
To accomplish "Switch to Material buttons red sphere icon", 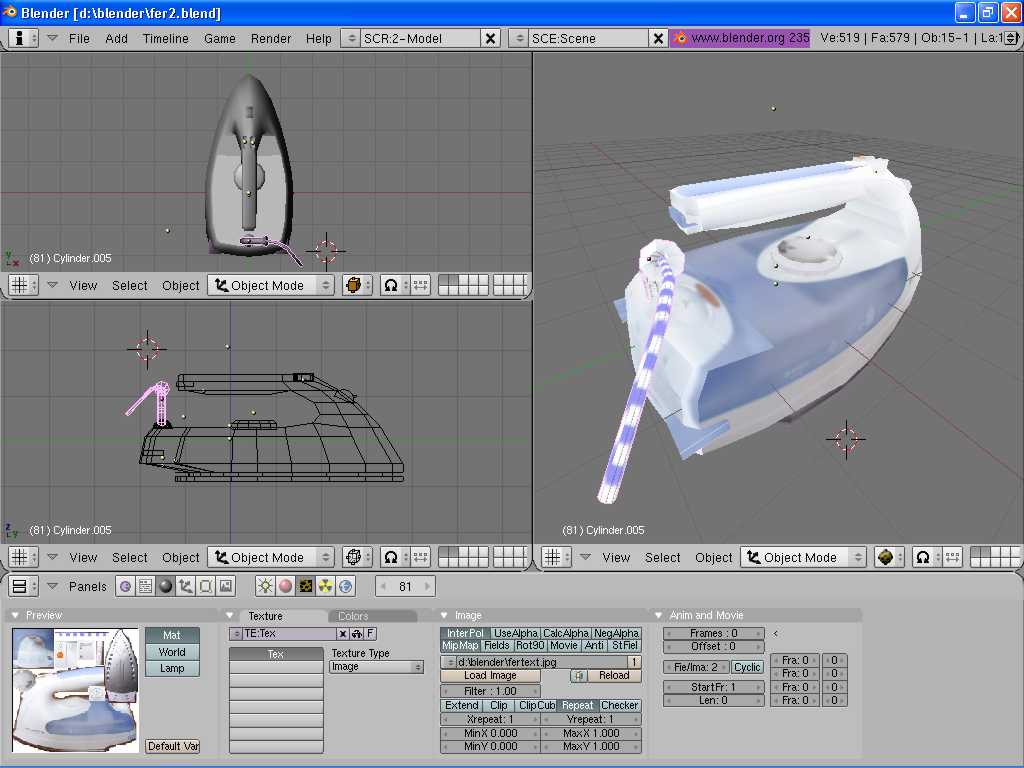I will pyautogui.click(x=285, y=587).
